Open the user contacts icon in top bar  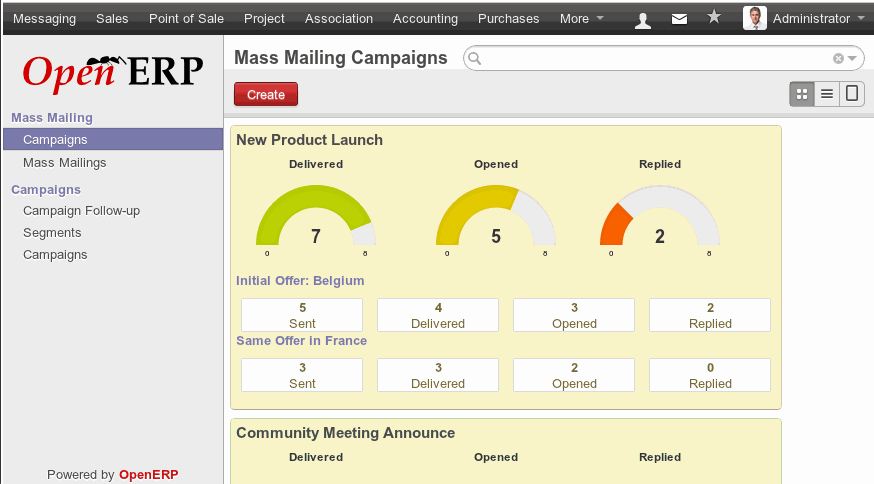643,20
